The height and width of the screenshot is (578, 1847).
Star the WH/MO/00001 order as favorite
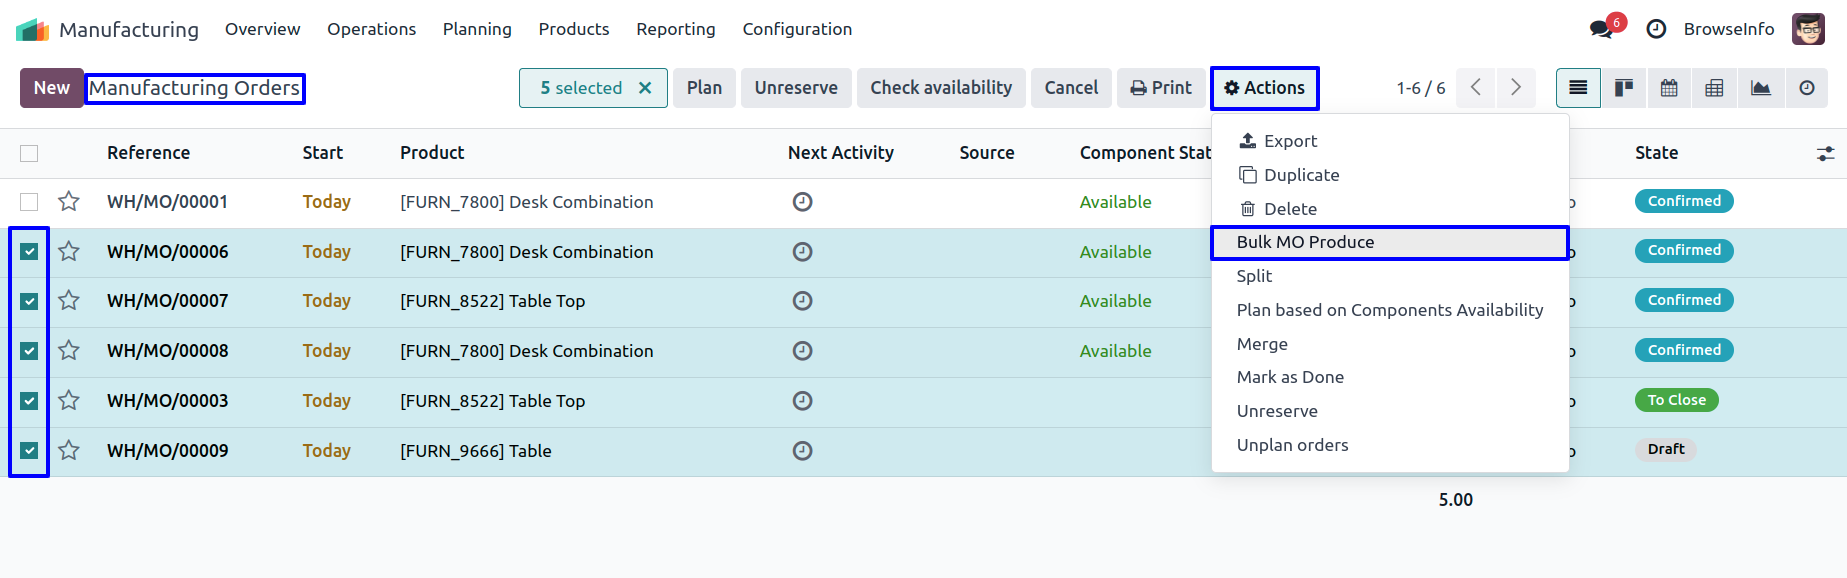coord(69,202)
